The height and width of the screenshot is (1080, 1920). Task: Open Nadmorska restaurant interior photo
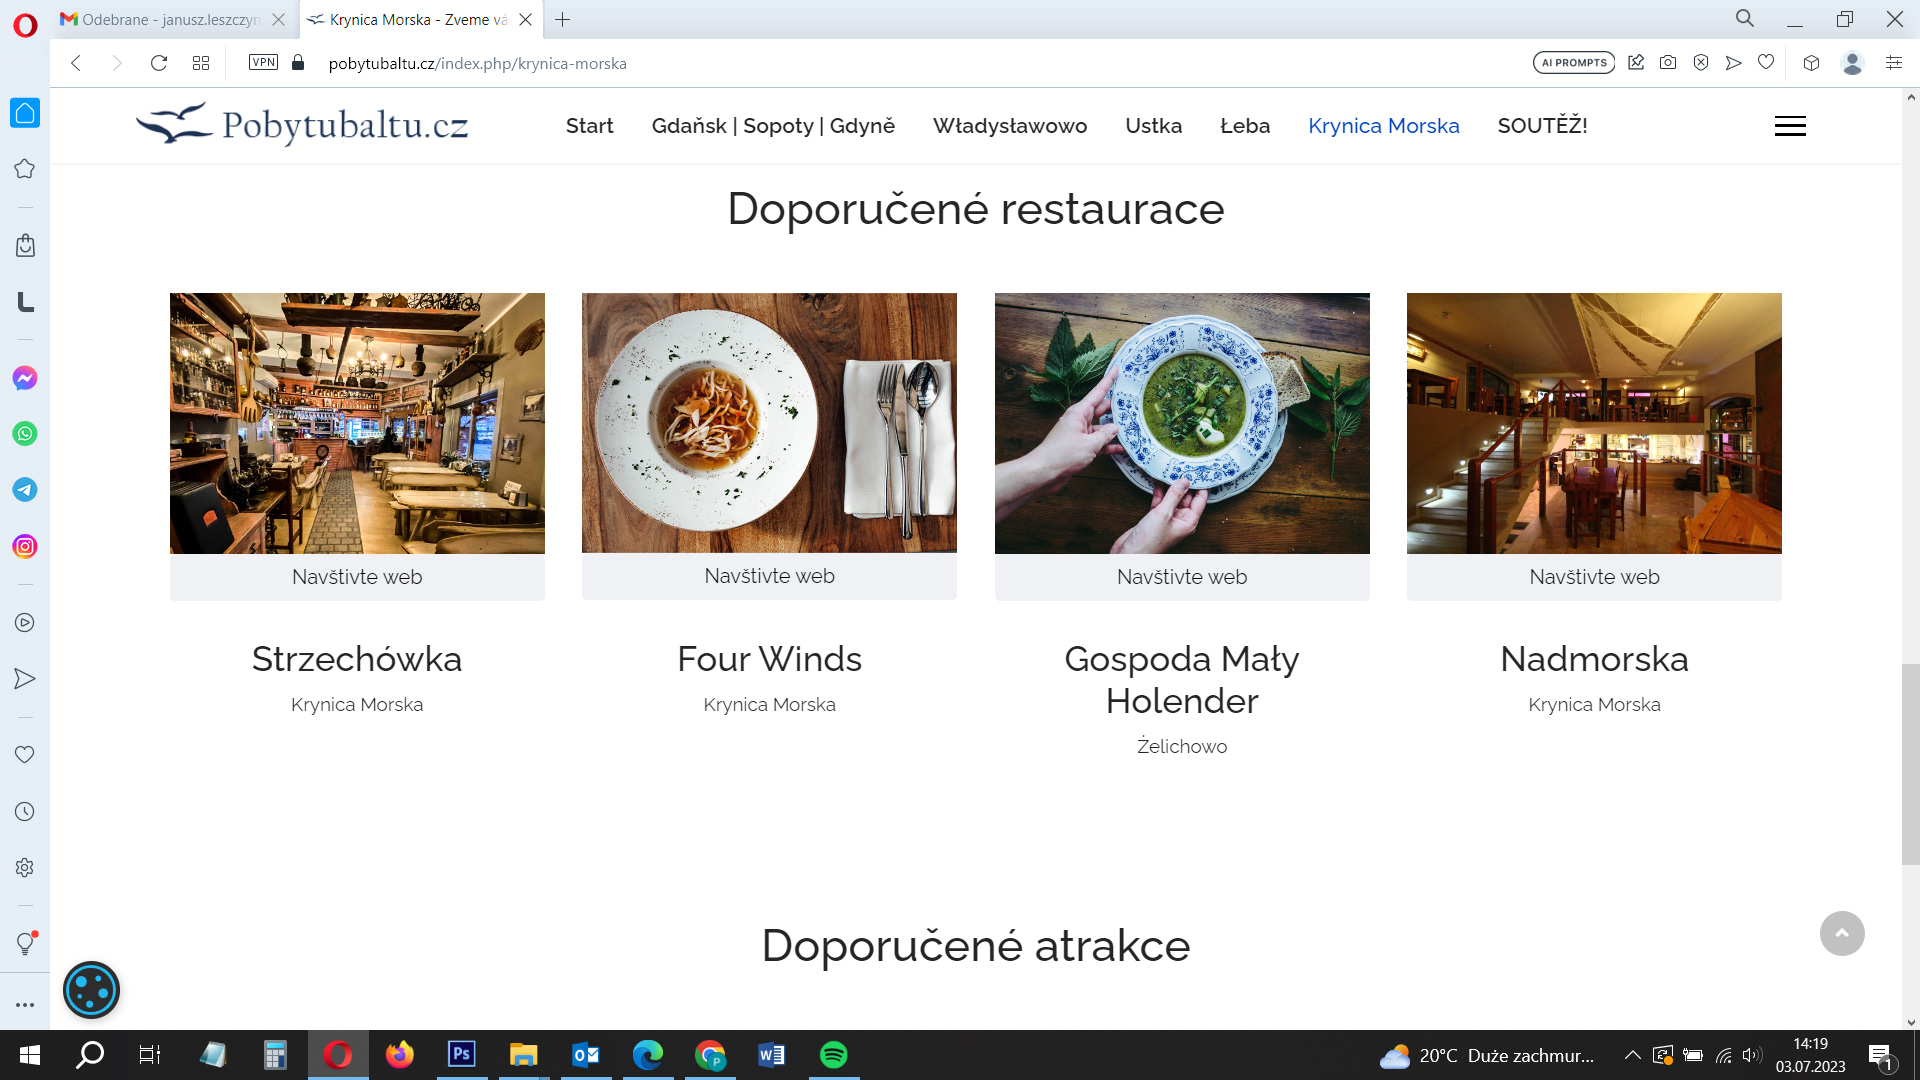click(1594, 423)
